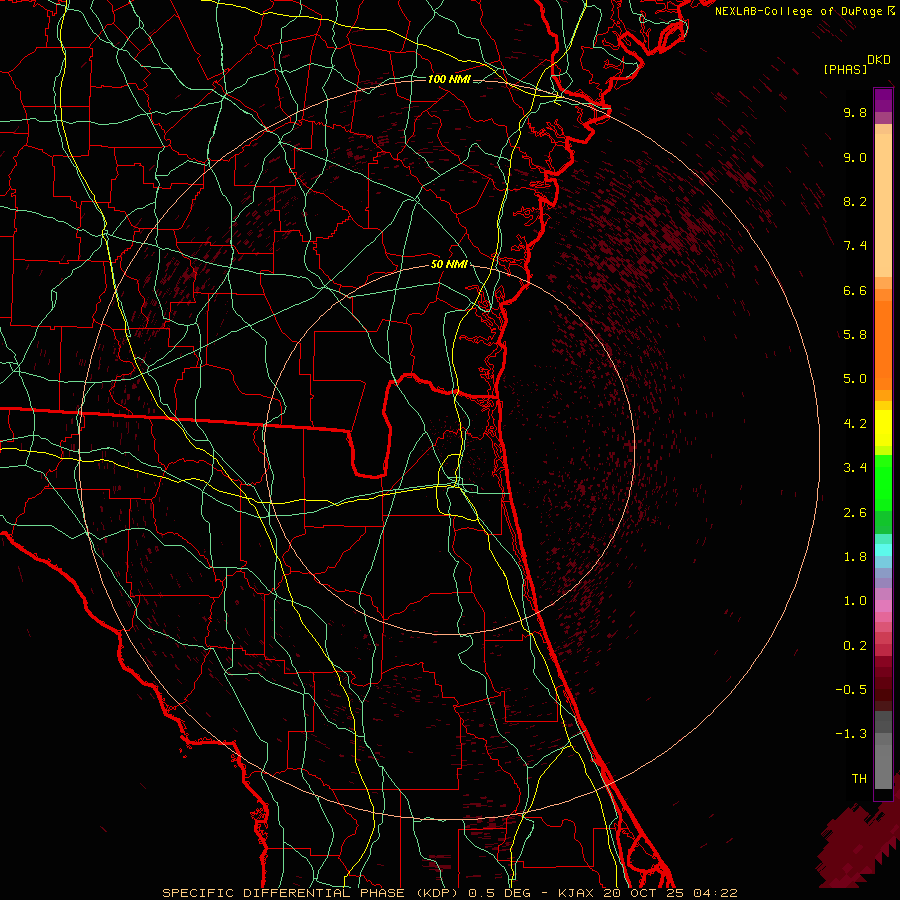The image size is (900, 900).
Task: Click the KJAX radar site identifier
Action: [x=577, y=893]
